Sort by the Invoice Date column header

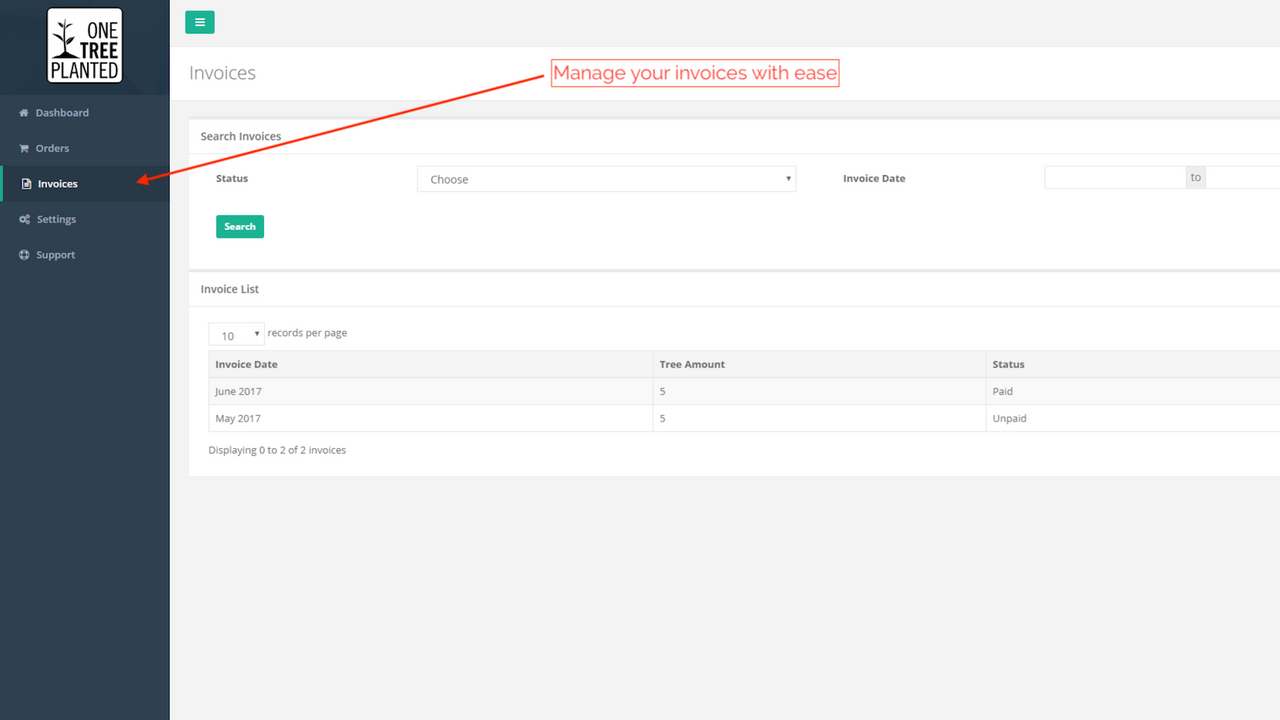coord(247,364)
